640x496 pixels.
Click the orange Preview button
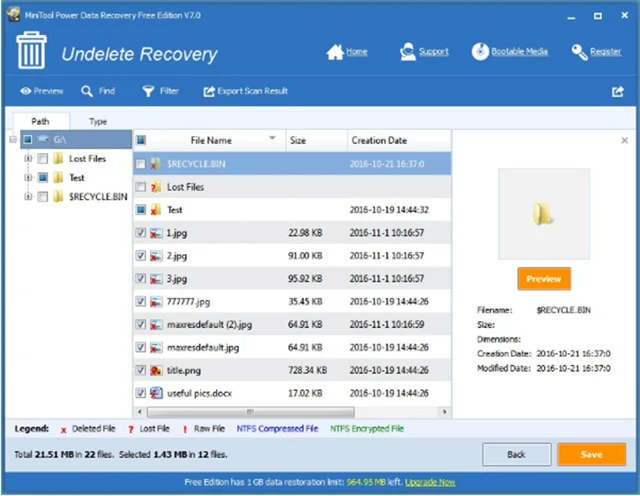pos(544,279)
